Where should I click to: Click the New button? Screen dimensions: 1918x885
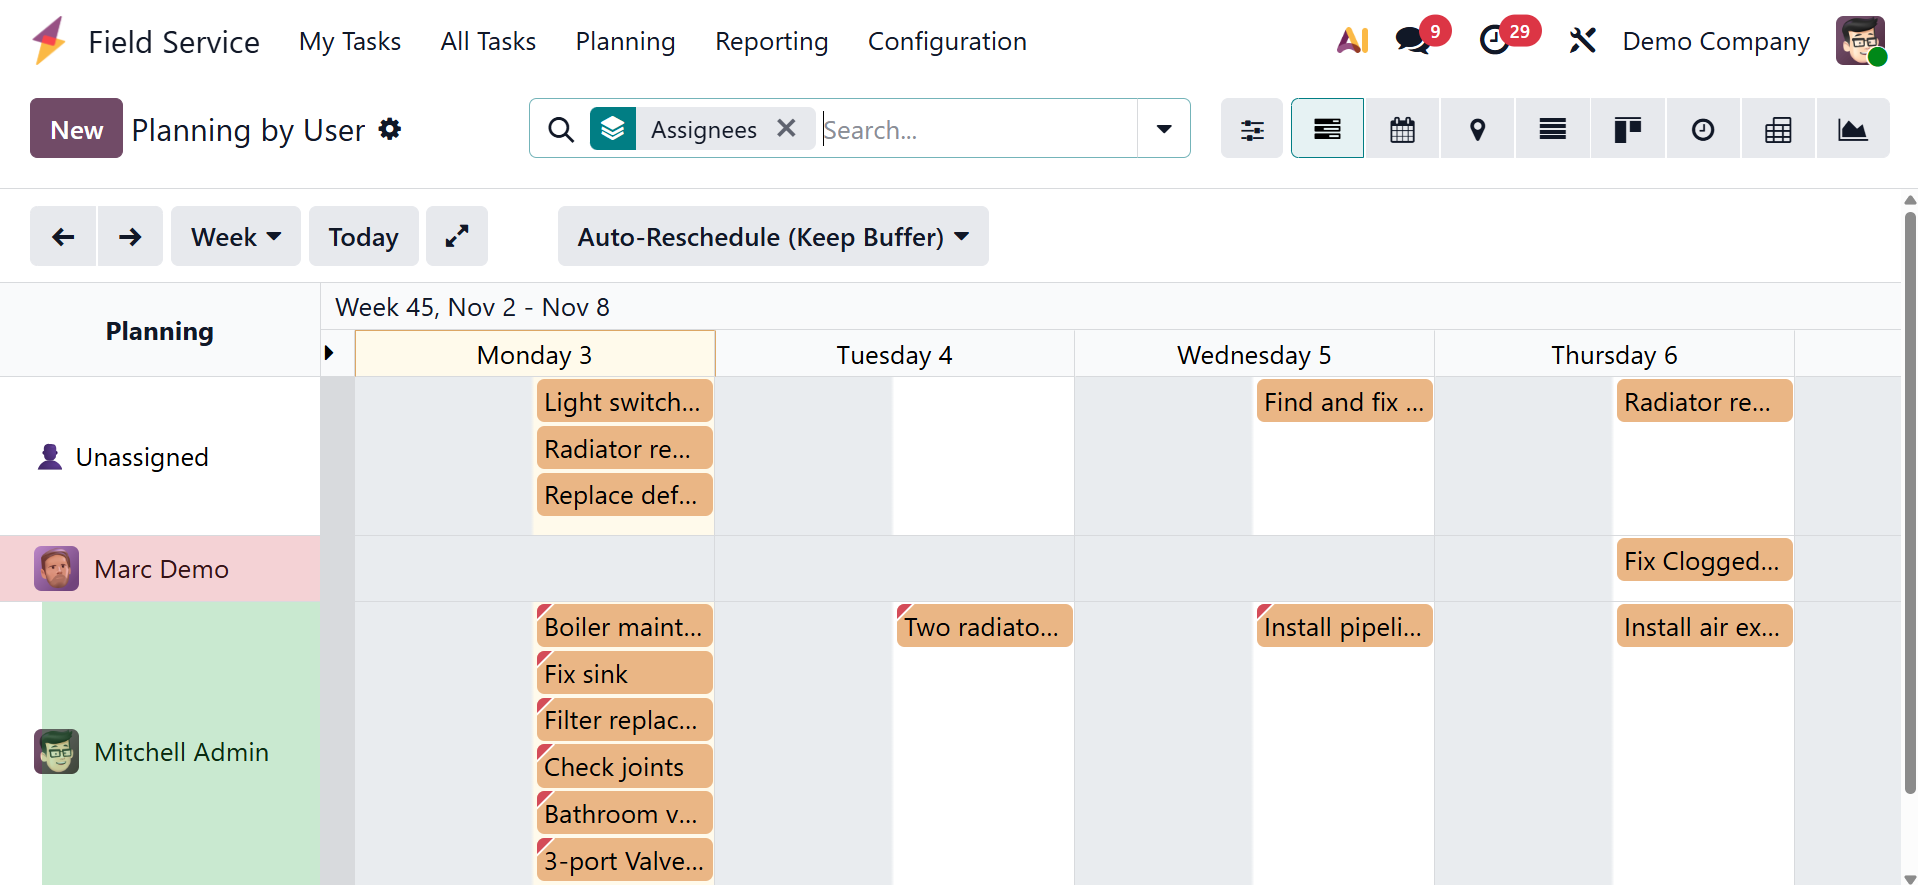[76, 129]
